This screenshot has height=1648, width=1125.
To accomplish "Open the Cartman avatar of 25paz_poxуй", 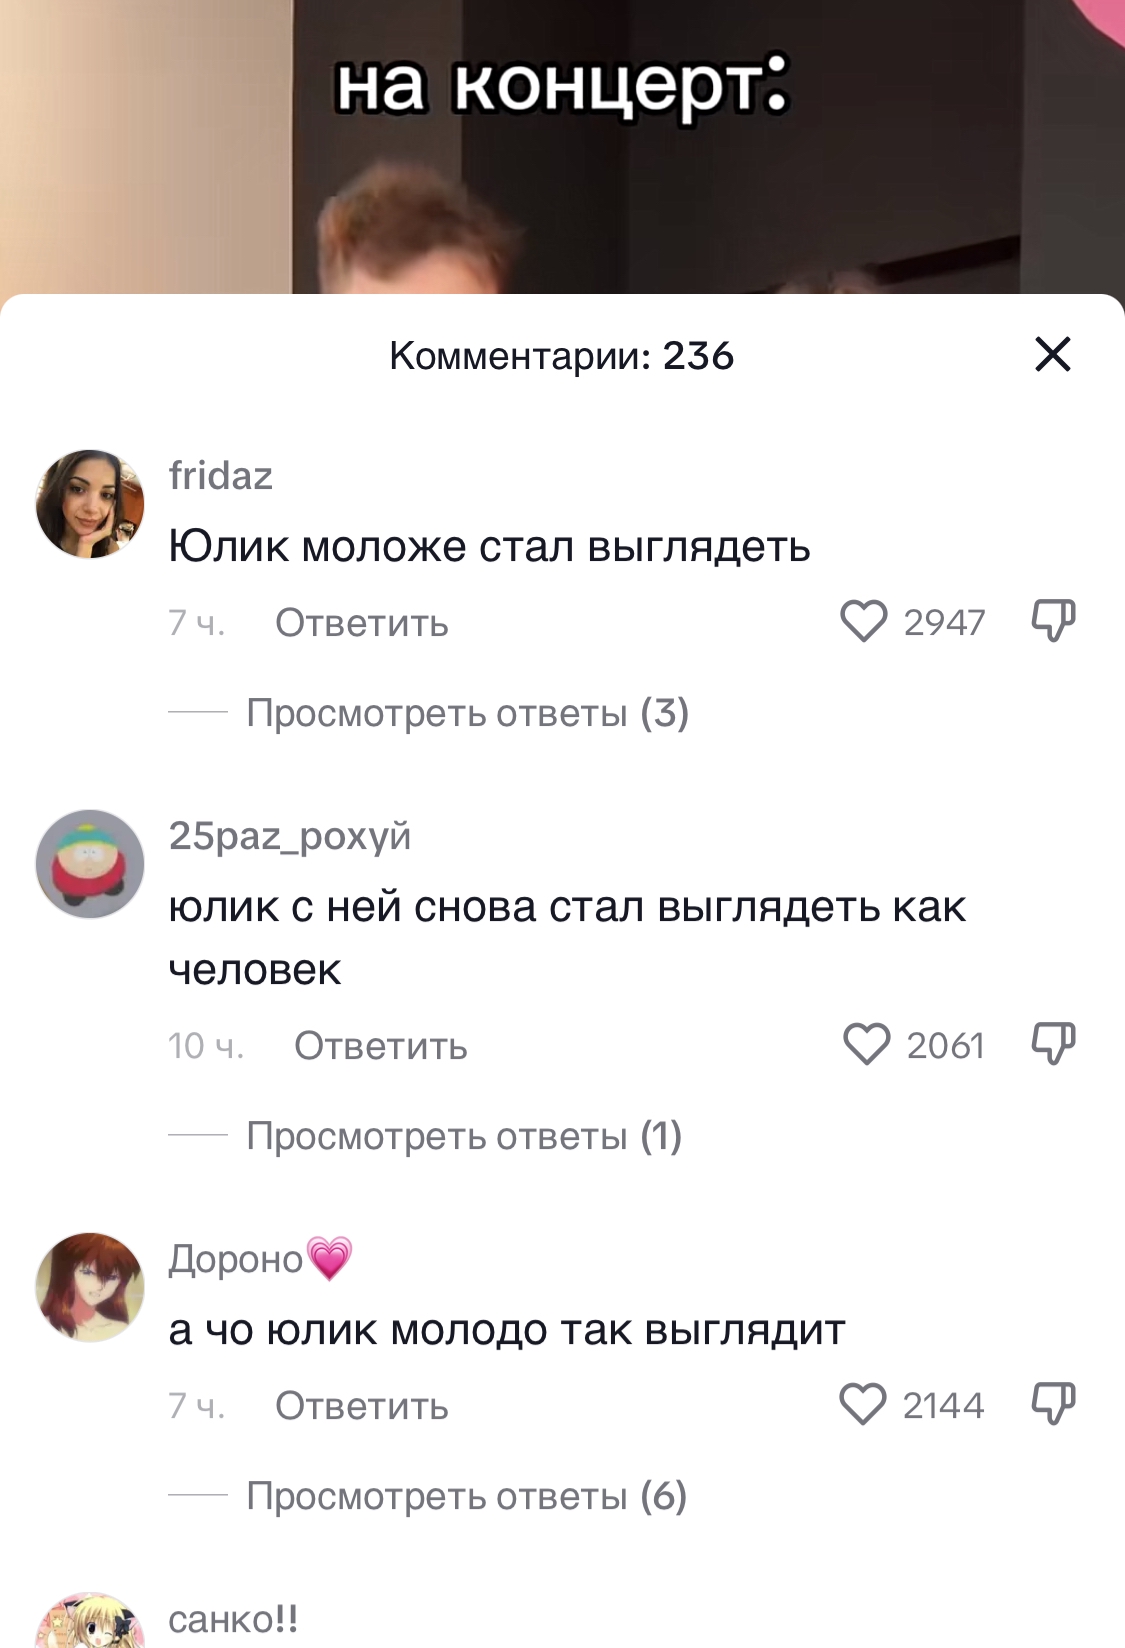I will point(90,864).
